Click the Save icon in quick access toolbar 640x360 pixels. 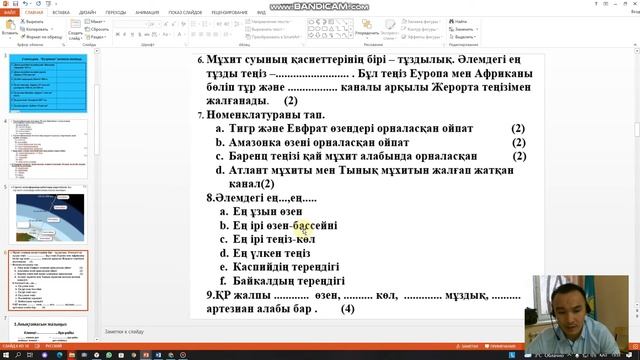(16, 4)
